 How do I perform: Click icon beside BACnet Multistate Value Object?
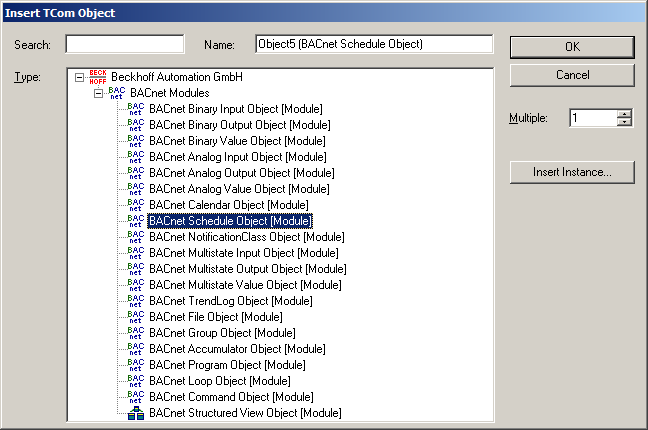136,285
